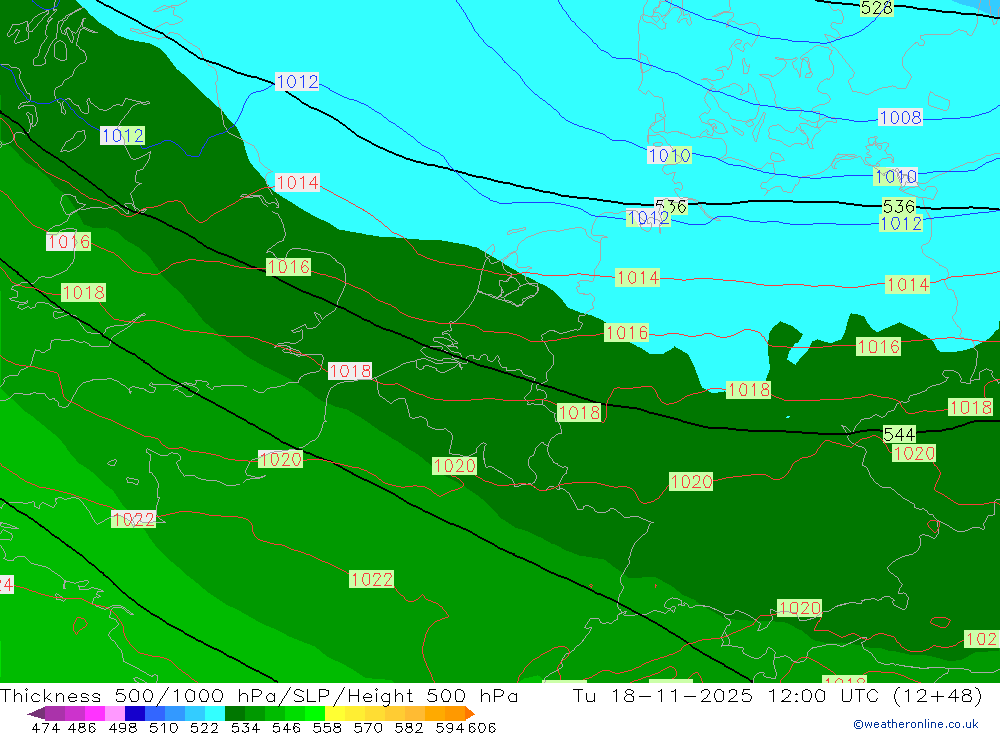Click the 1018 label with white background
1000x733 pixels.
click(349, 371)
